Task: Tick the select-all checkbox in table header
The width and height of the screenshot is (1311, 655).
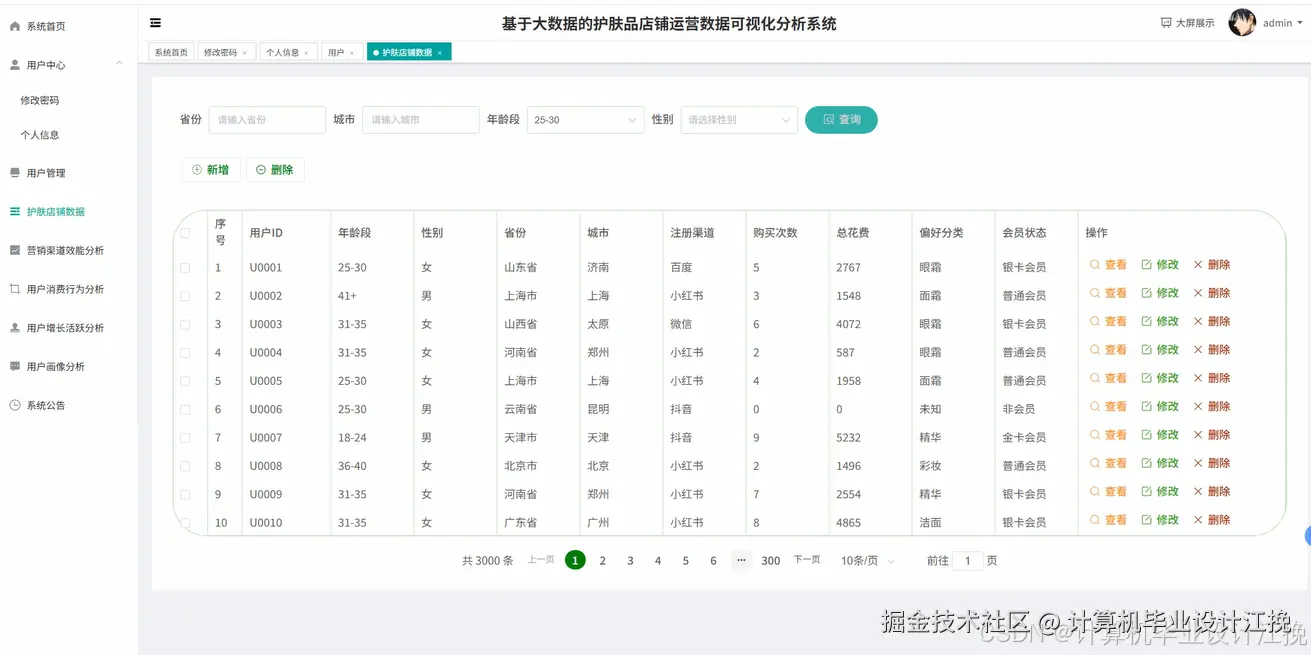Action: pyautogui.click(x=185, y=233)
